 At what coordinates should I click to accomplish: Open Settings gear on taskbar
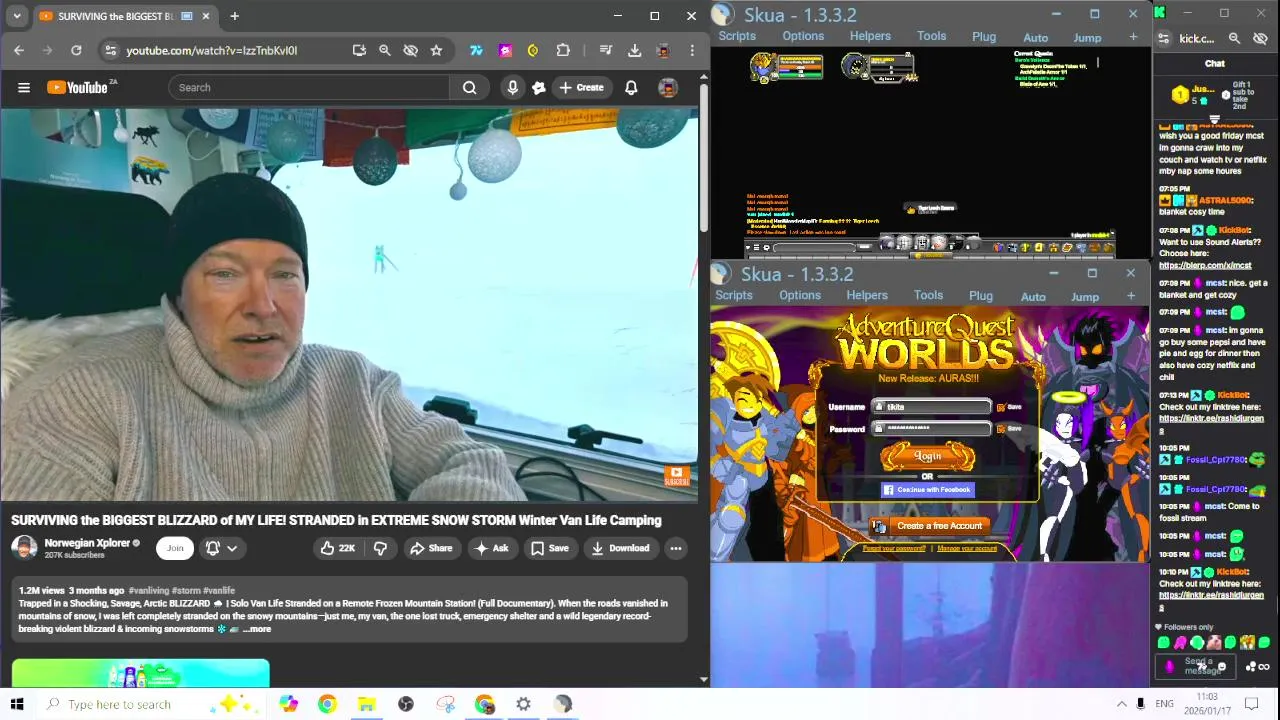coord(523,704)
